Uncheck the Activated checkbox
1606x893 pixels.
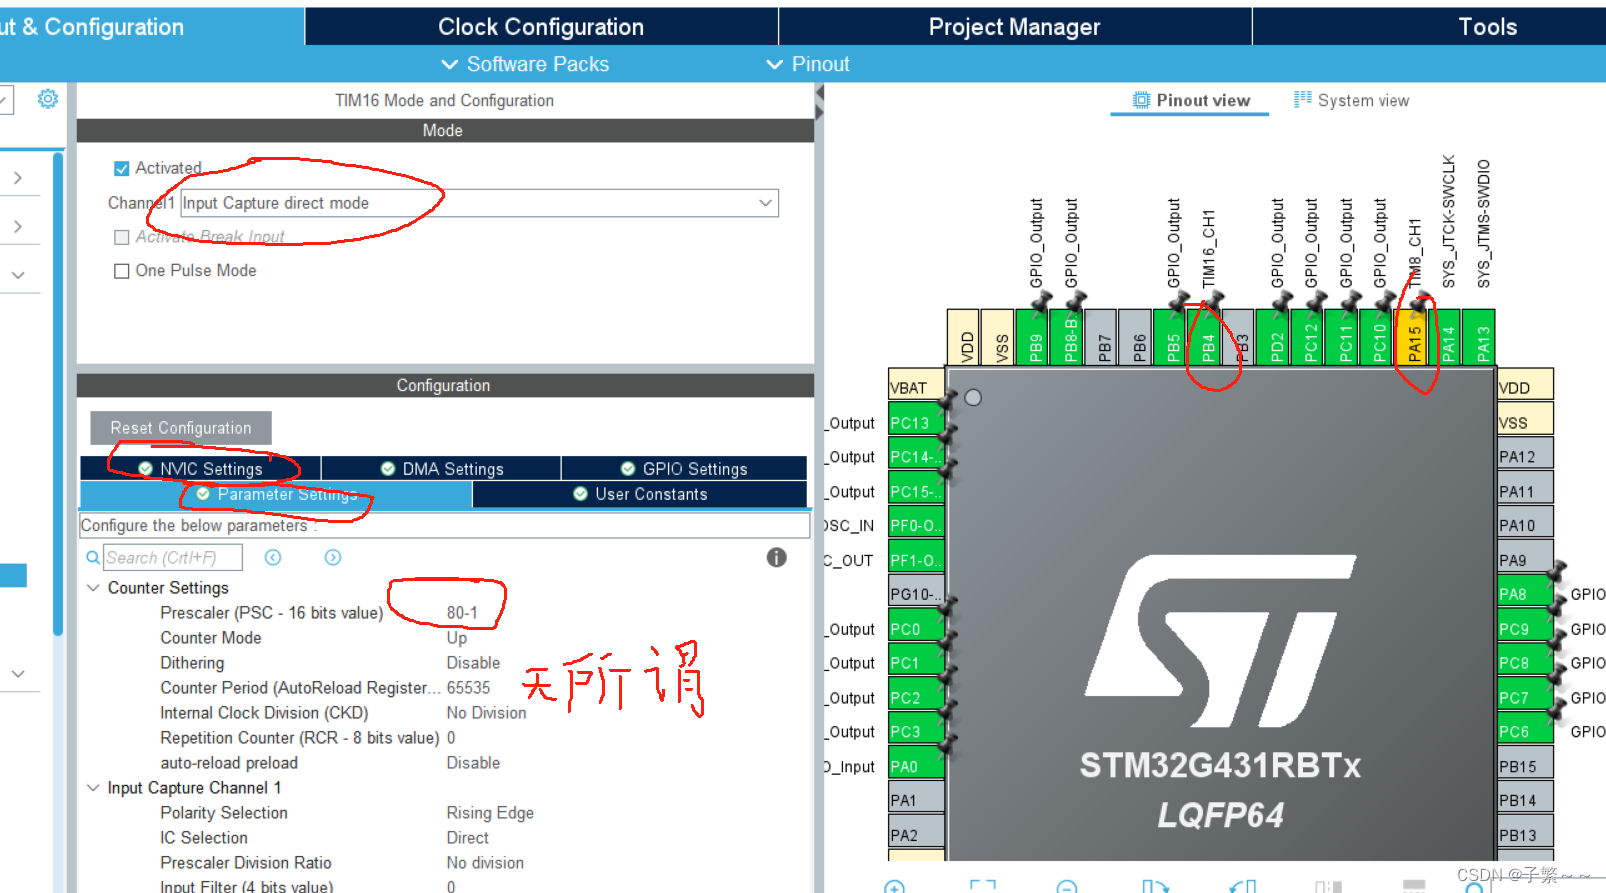122,169
